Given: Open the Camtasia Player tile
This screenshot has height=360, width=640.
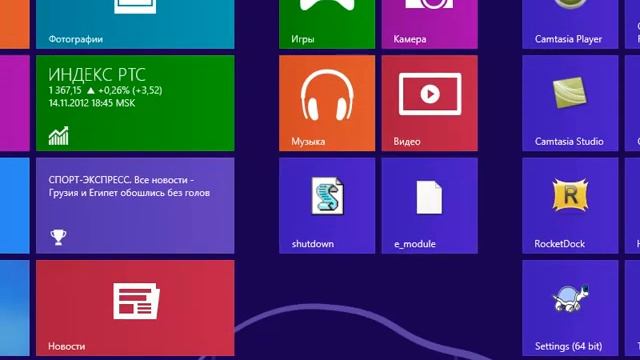Looking at the screenshot, I should click(570, 24).
